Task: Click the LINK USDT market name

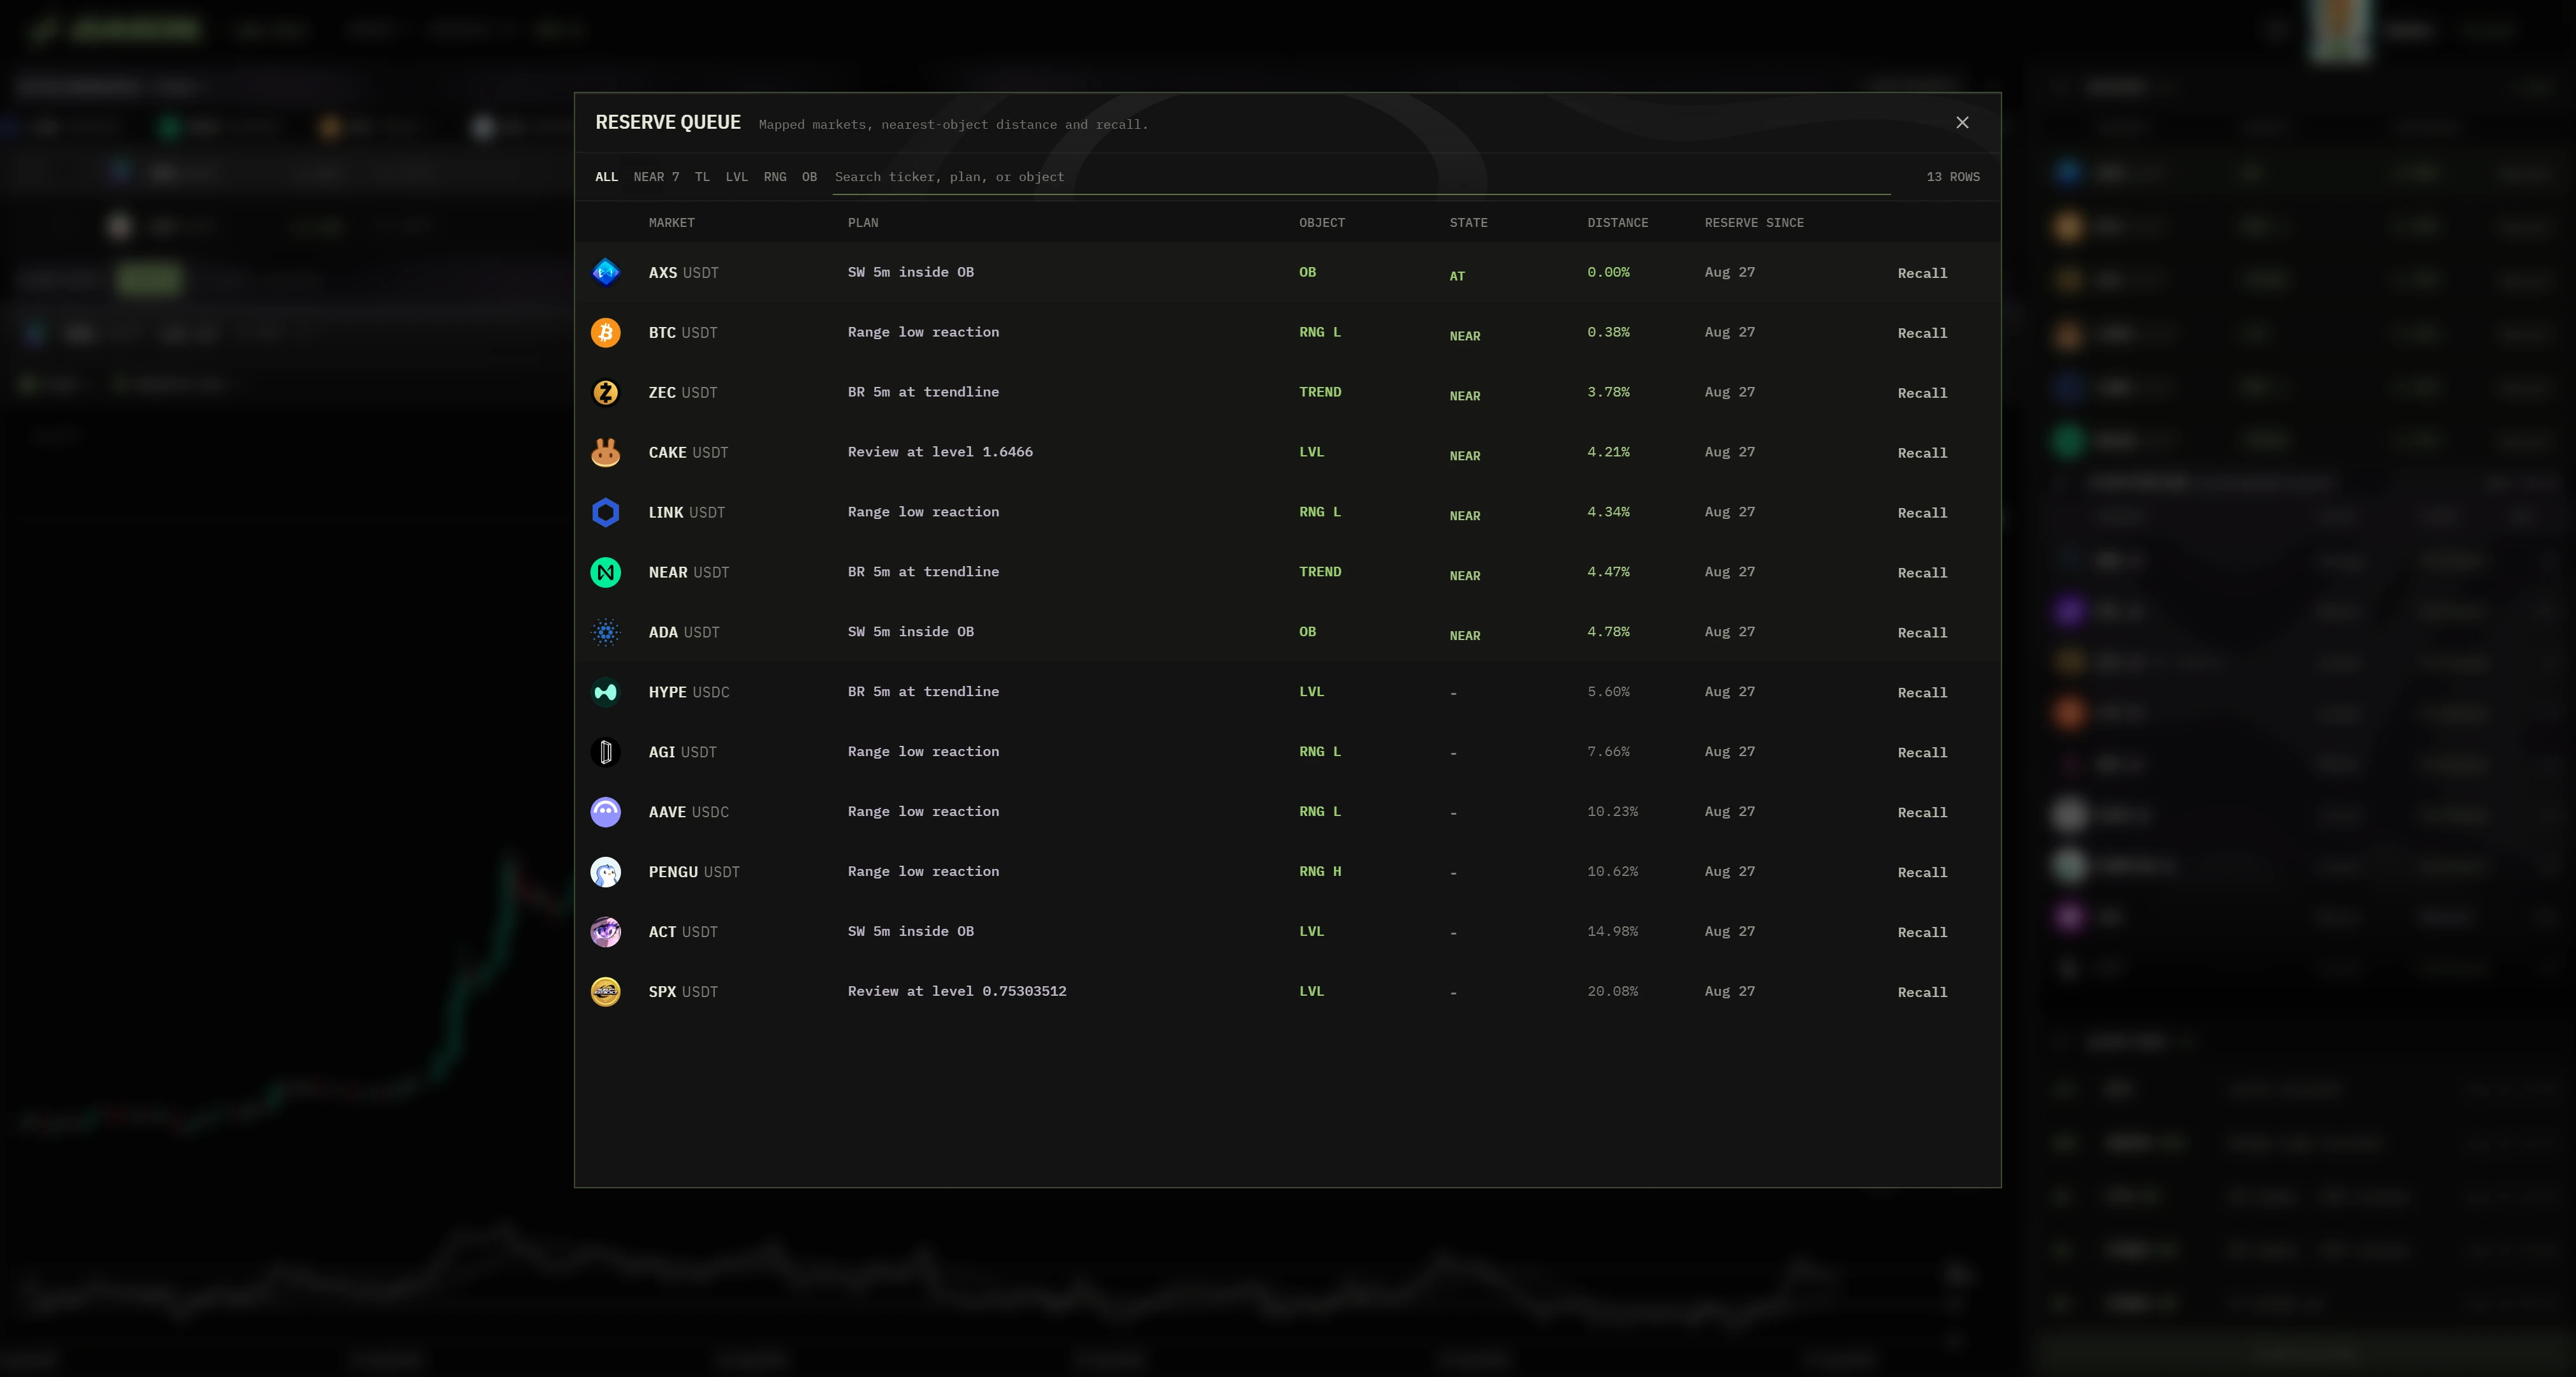Action: [x=686, y=512]
